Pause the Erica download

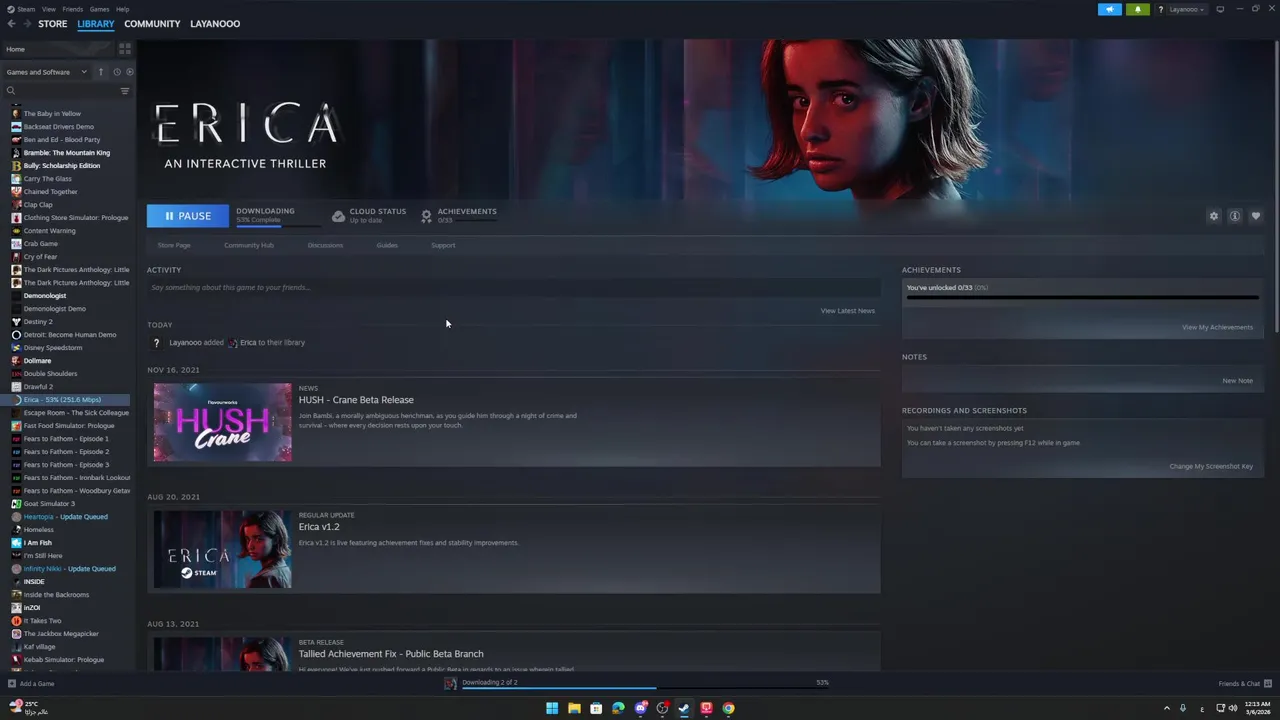(188, 216)
